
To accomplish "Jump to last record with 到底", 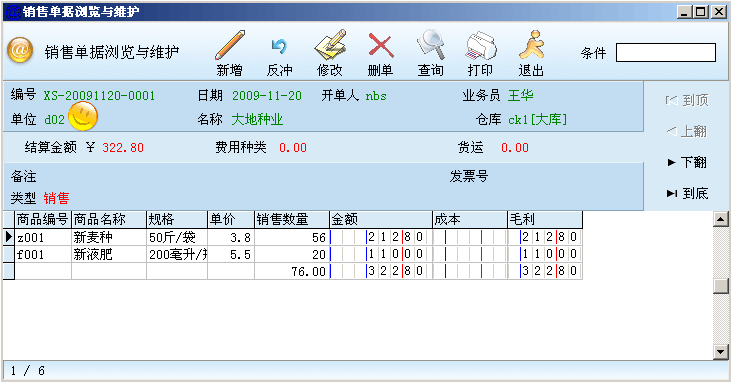I will 687,193.
